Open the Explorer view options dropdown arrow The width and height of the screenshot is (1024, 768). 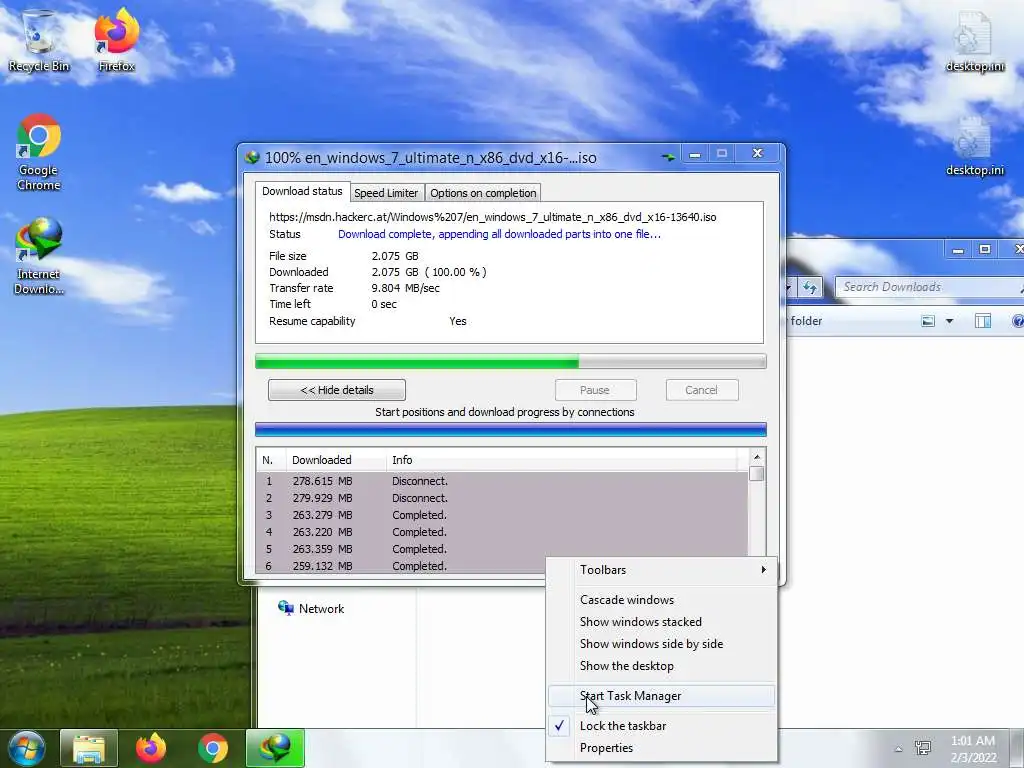click(949, 321)
